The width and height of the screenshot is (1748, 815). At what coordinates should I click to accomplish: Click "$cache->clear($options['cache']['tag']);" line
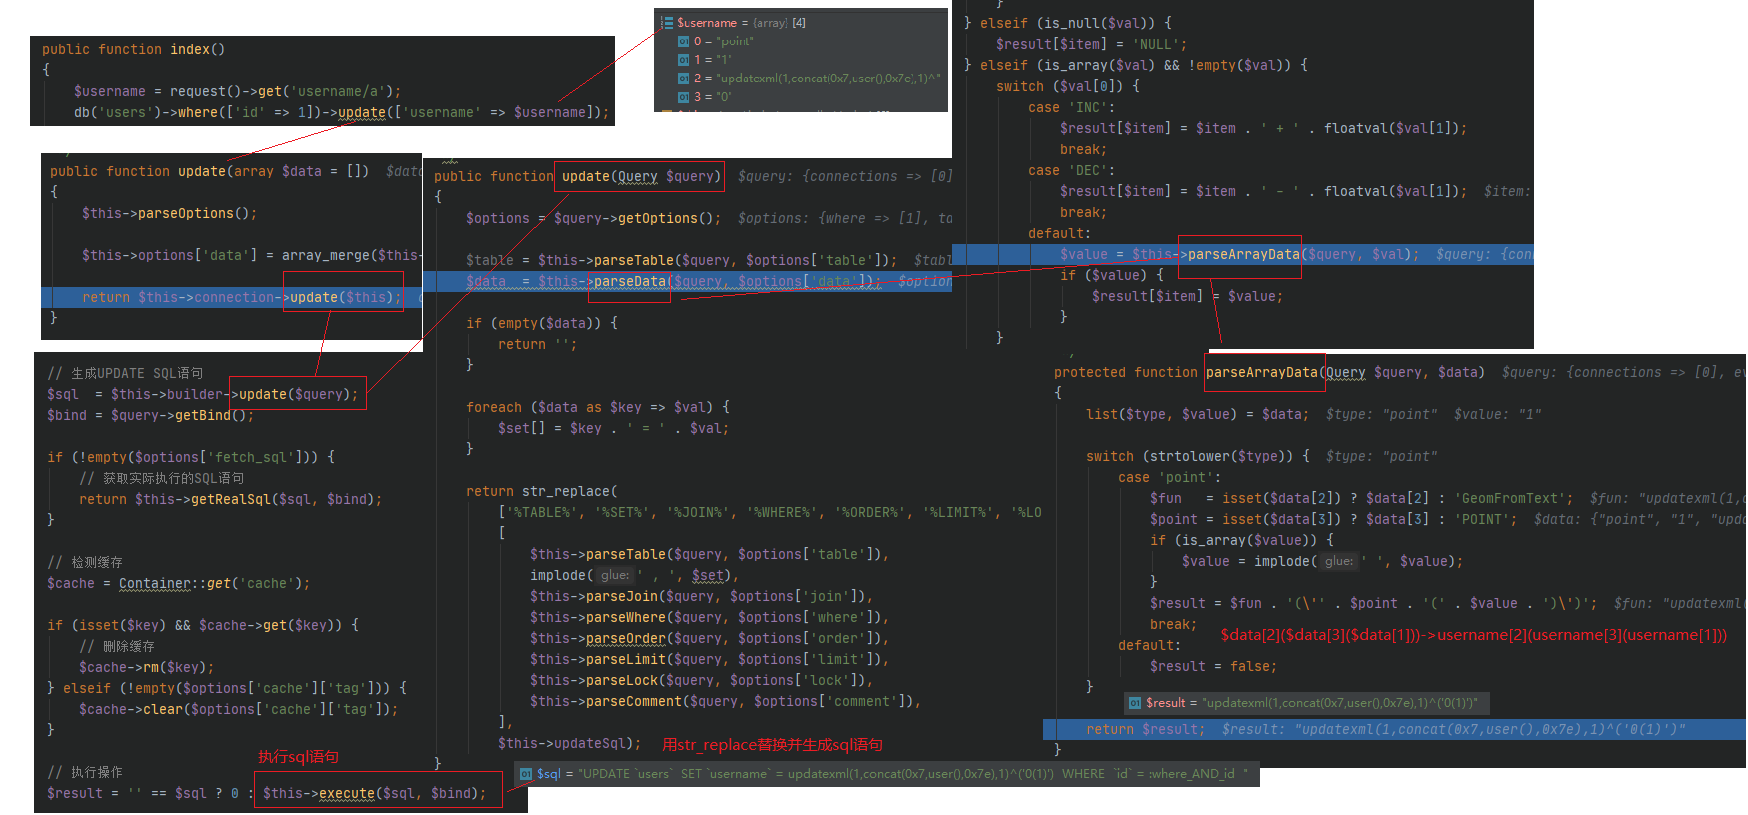pyautogui.click(x=238, y=709)
